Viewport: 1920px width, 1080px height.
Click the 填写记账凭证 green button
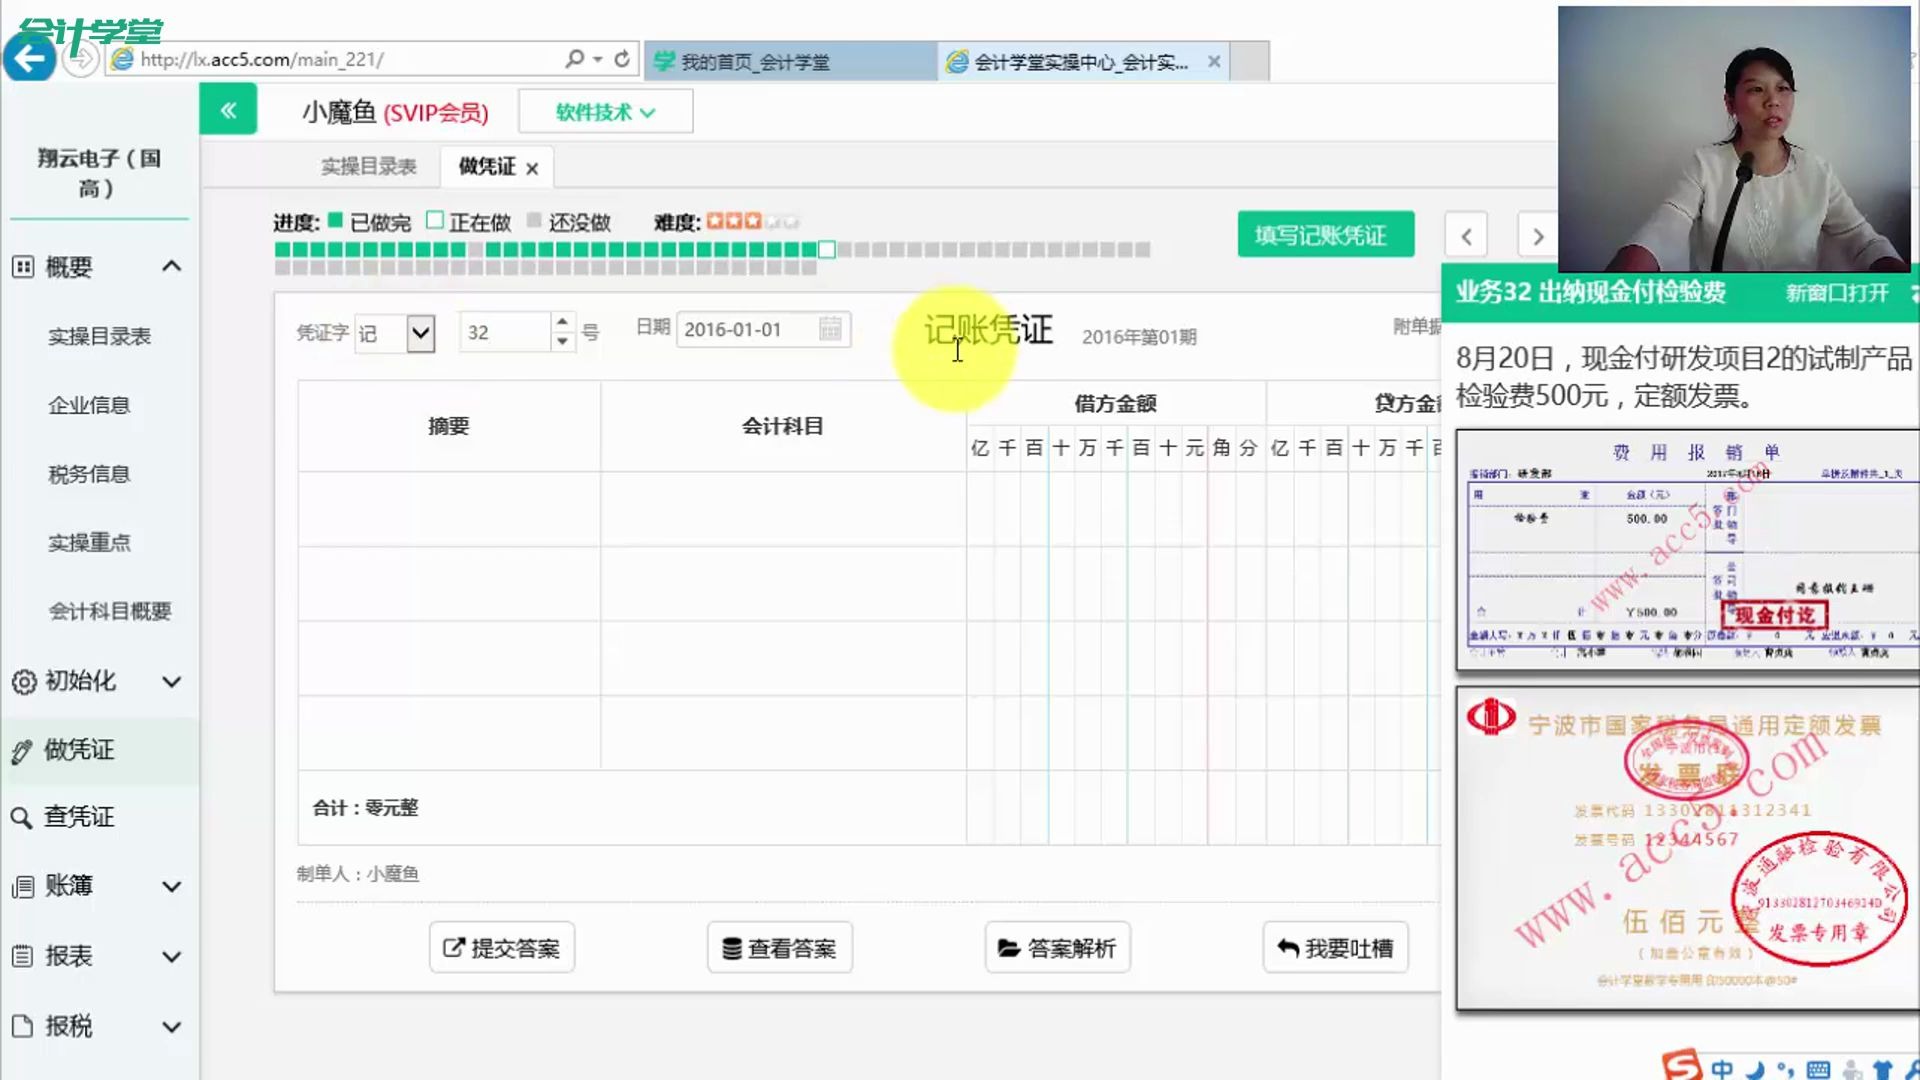(1325, 234)
